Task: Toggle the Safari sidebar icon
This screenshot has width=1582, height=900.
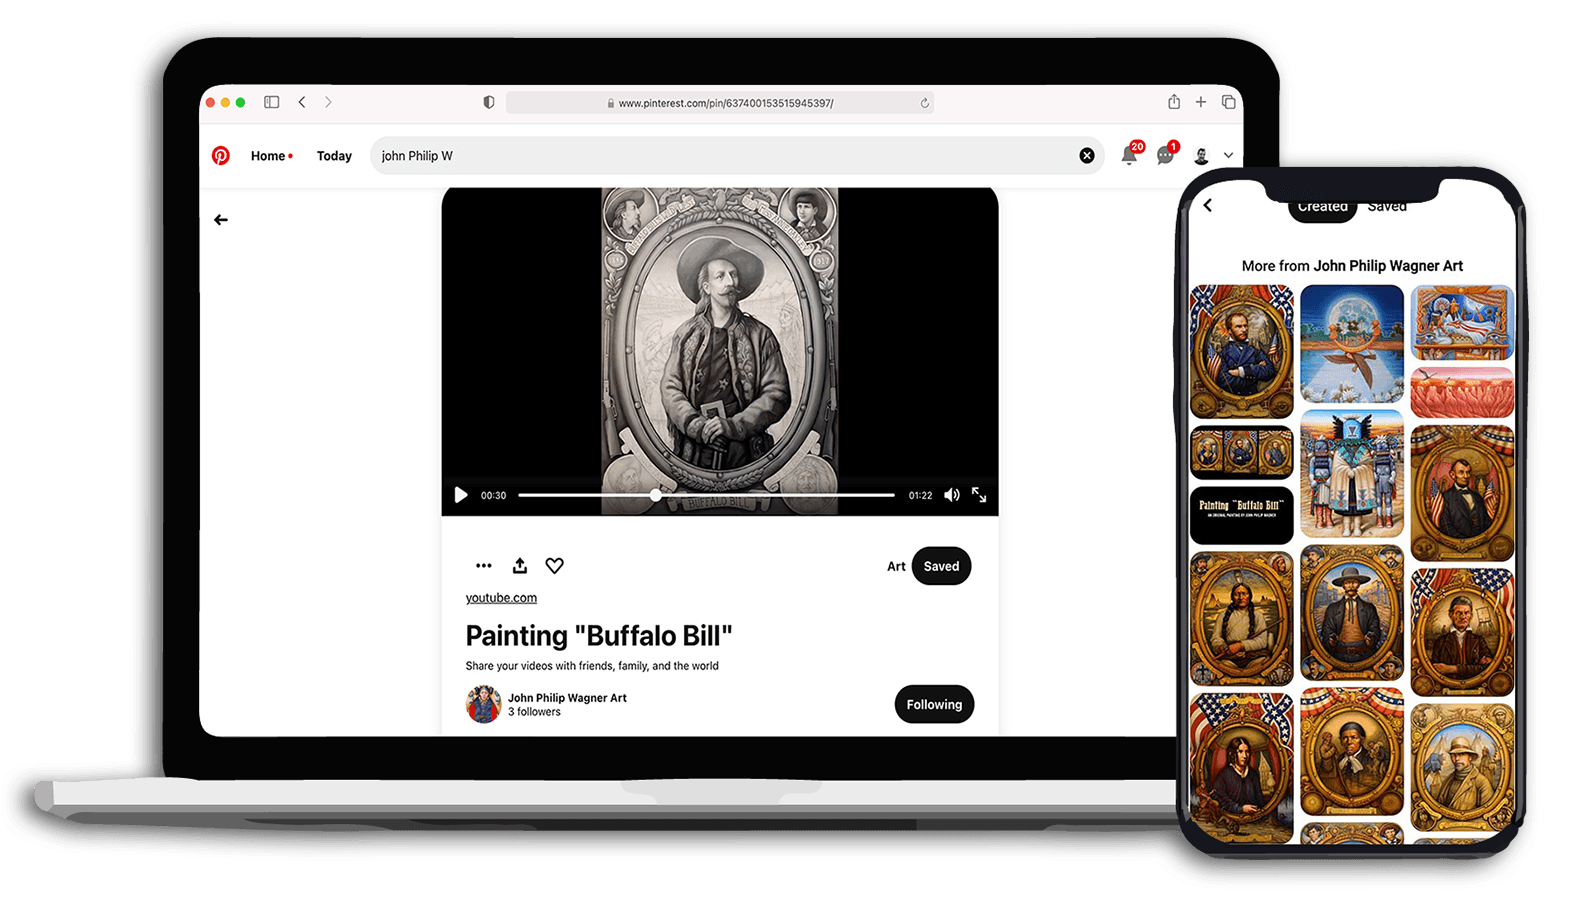Action: (271, 102)
